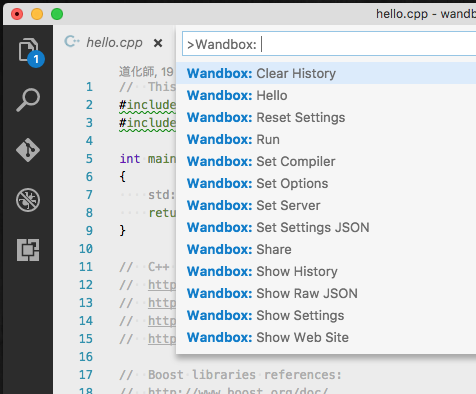Click line number 10 in the gutter
The image size is (476, 394).
tap(86, 249)
